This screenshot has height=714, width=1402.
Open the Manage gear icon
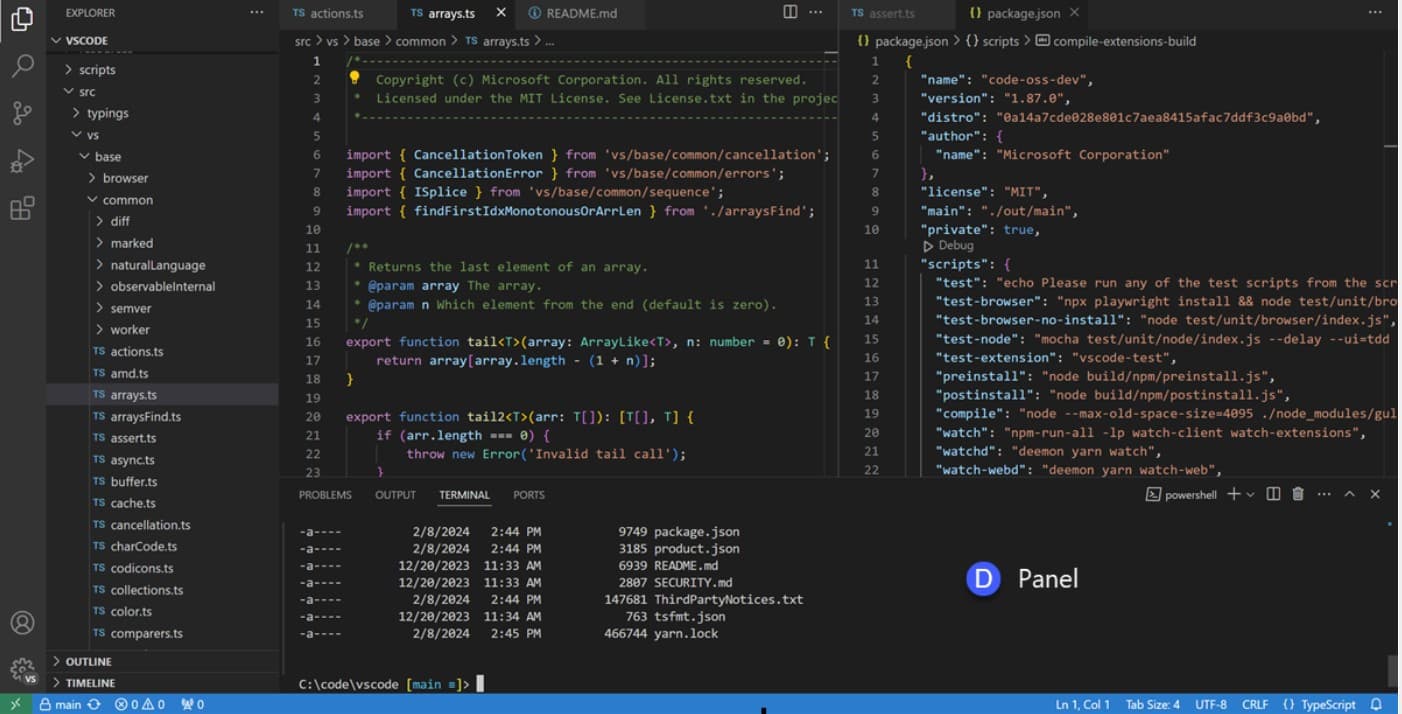[22, 669]
